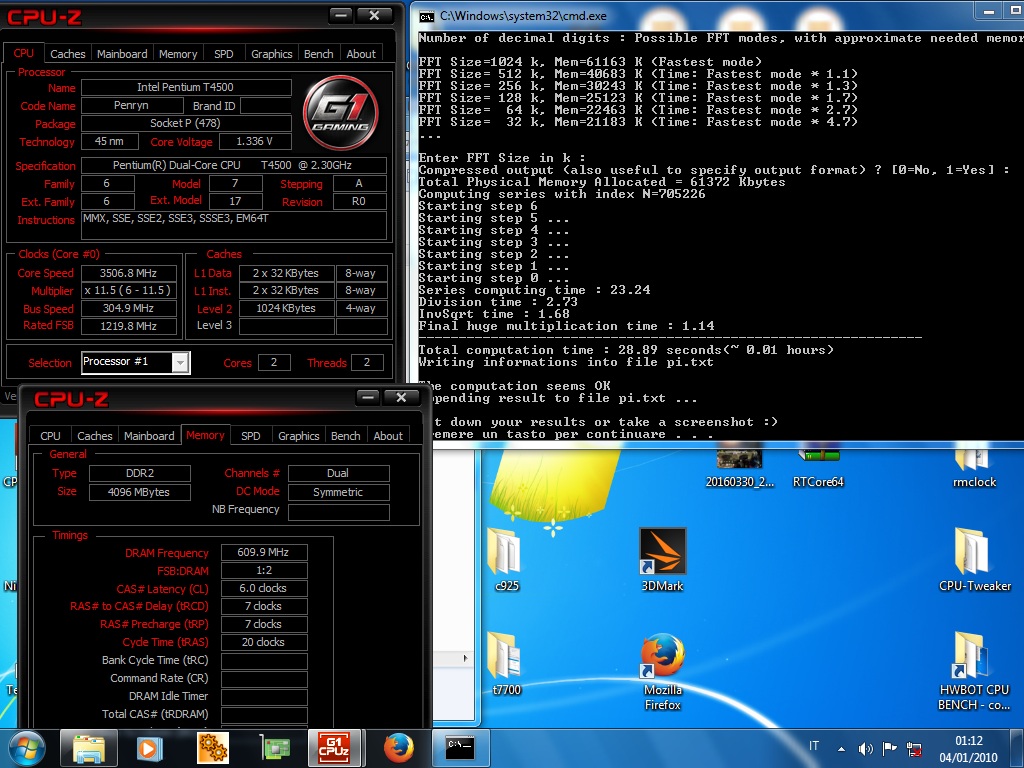Viewport: 1024px width, 768px height.
Task: Click the Package Socket P (478) value
Action: tap(185, 123)
